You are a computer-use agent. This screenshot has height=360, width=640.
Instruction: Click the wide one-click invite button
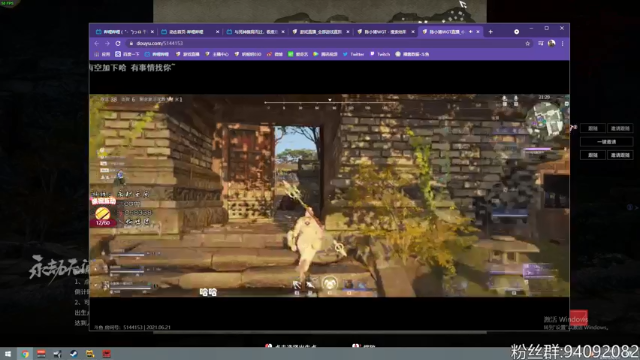[x=607, y=142]
